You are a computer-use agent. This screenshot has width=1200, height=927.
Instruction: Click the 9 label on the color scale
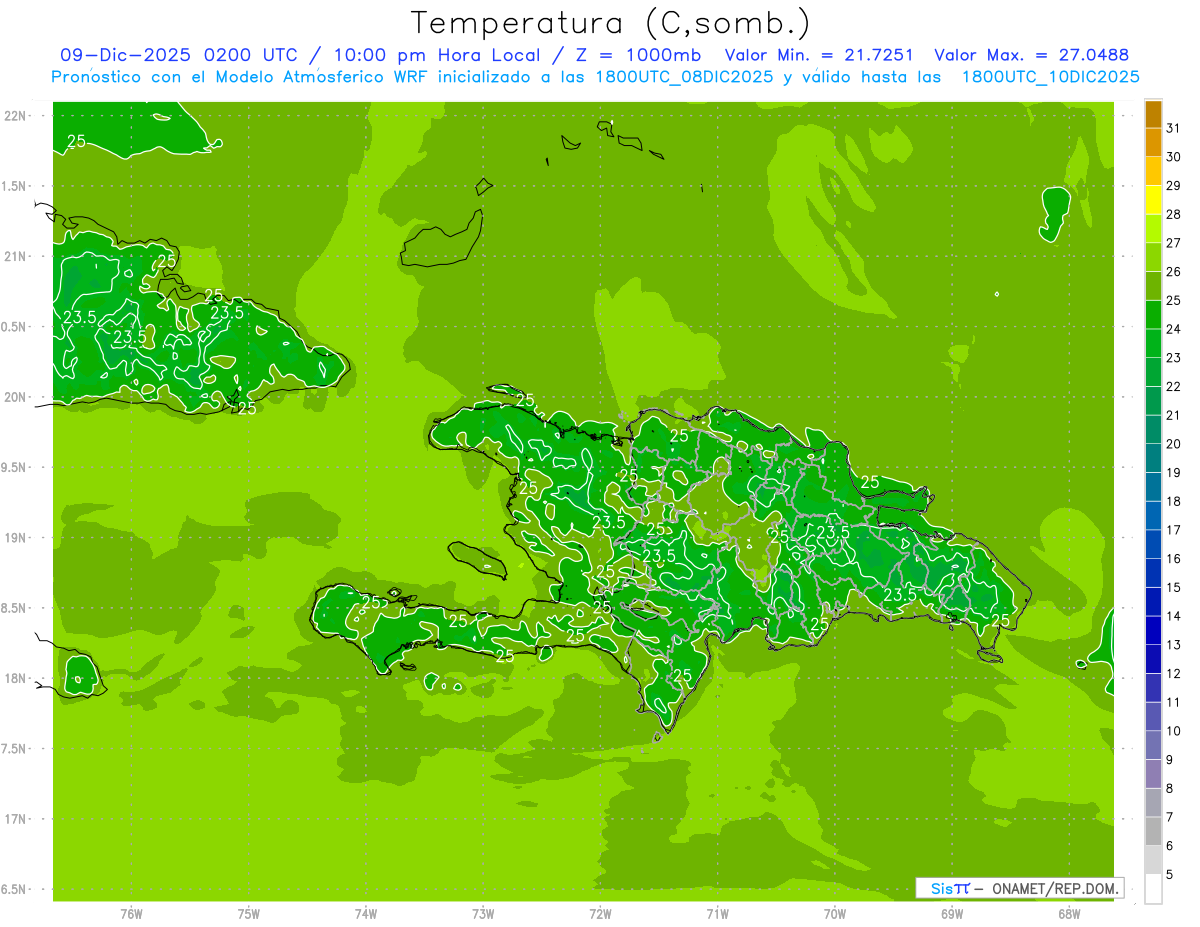(x=1170, y=760)
